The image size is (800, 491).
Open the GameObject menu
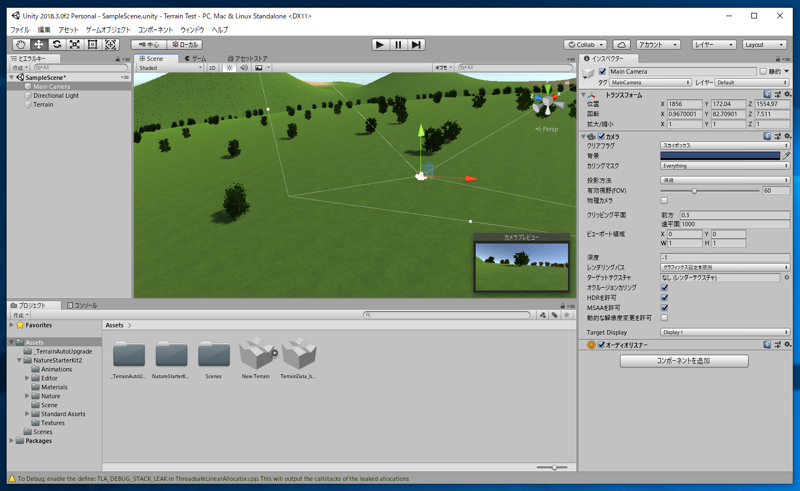108,30
